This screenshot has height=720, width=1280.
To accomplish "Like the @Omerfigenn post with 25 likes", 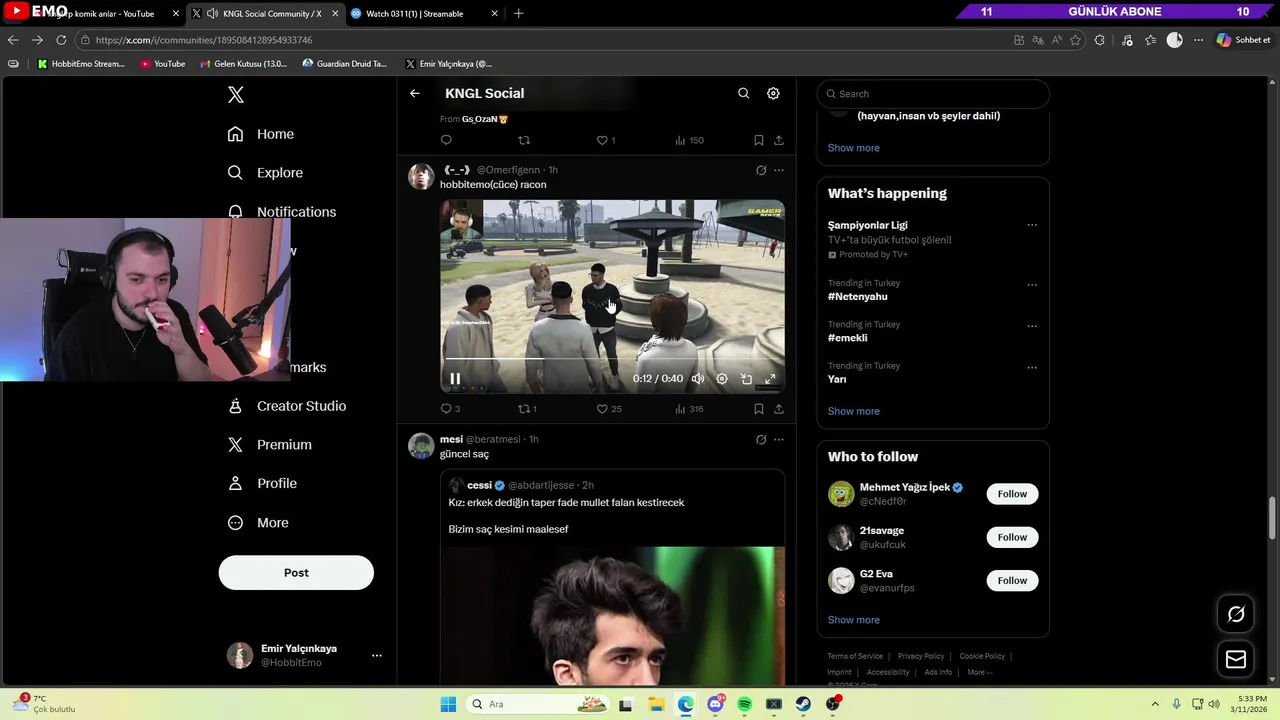I will (x=608, y=409).
